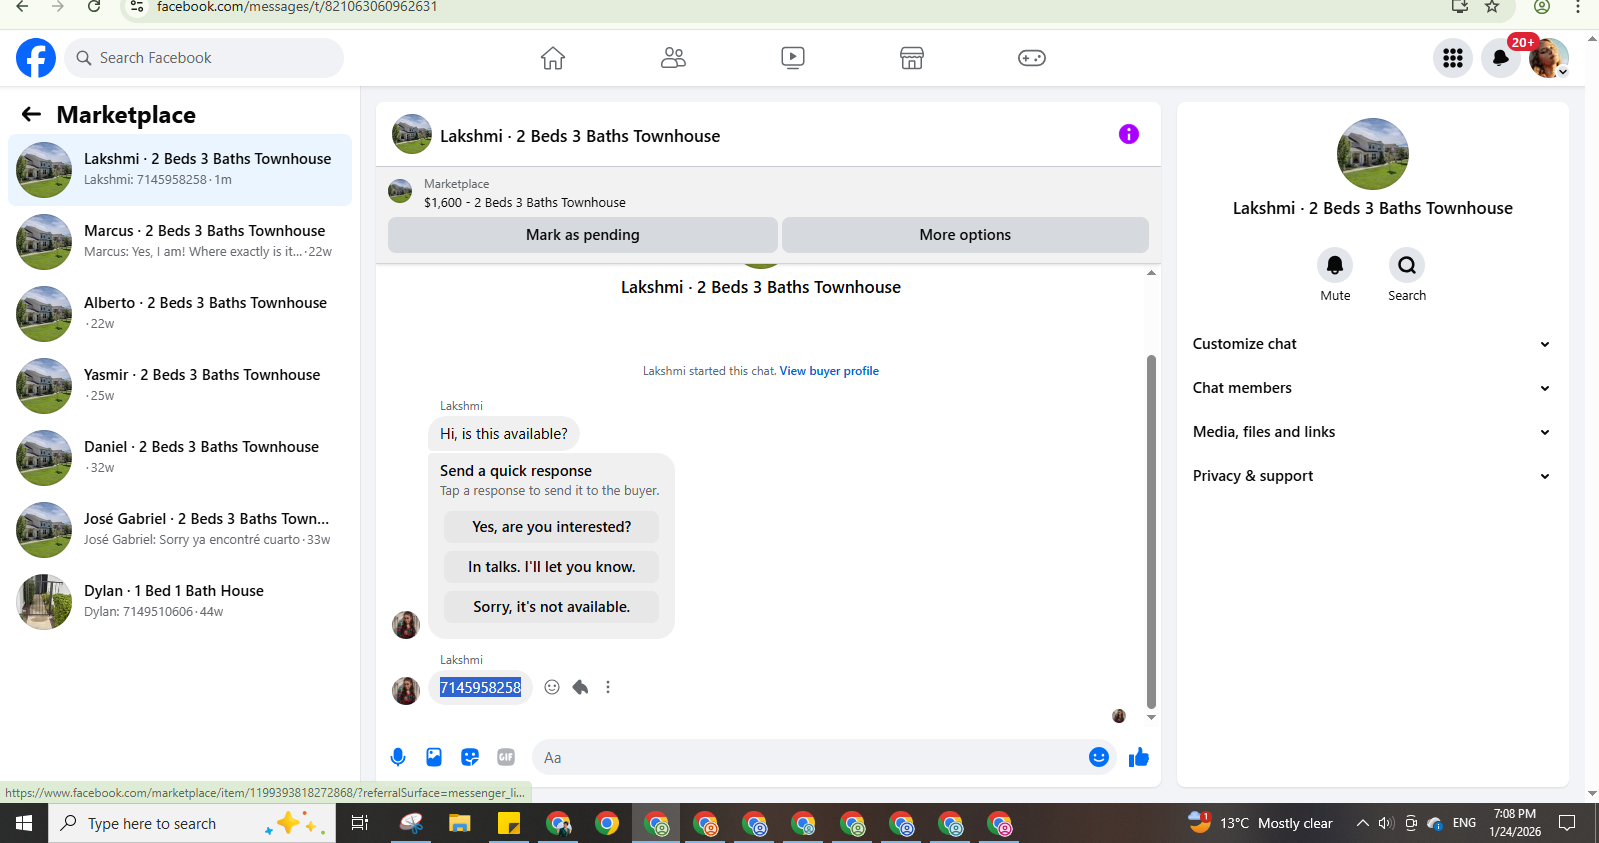Expand Privacy & support section

1372,476
